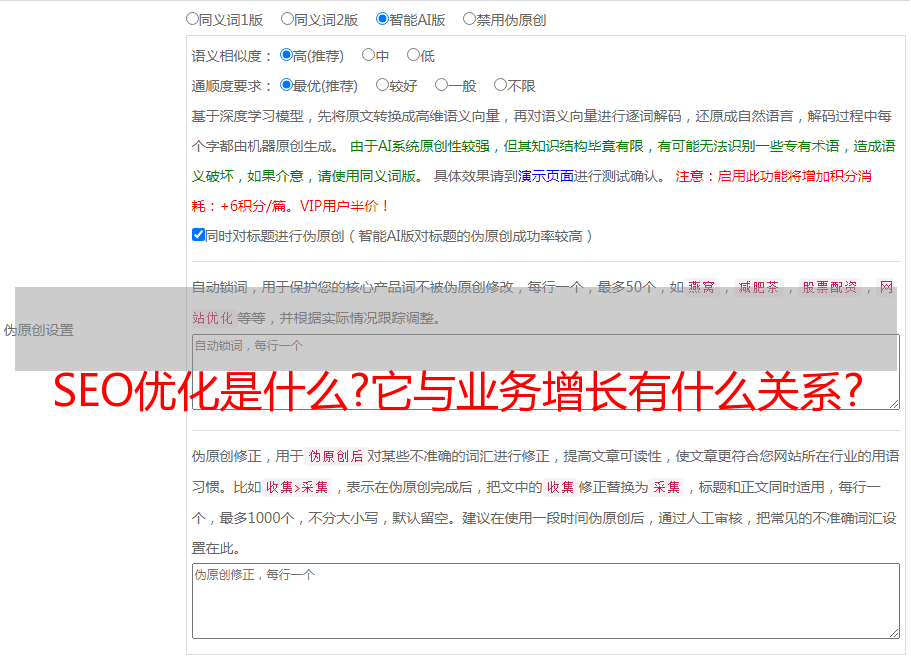Viewport: 911px width, 658px height.
Task: Click the 自动锁词 textarea
Action: (x=546, y=372)
